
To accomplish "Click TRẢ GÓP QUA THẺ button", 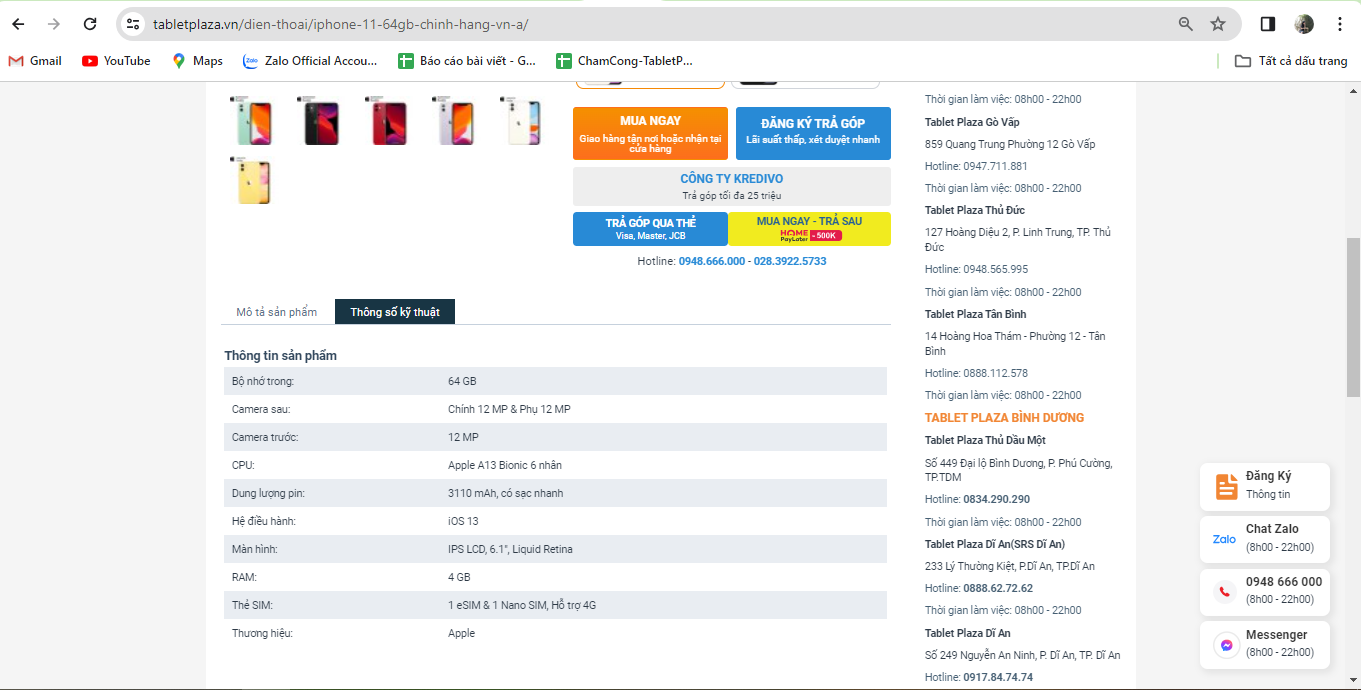I will point(650,229).
